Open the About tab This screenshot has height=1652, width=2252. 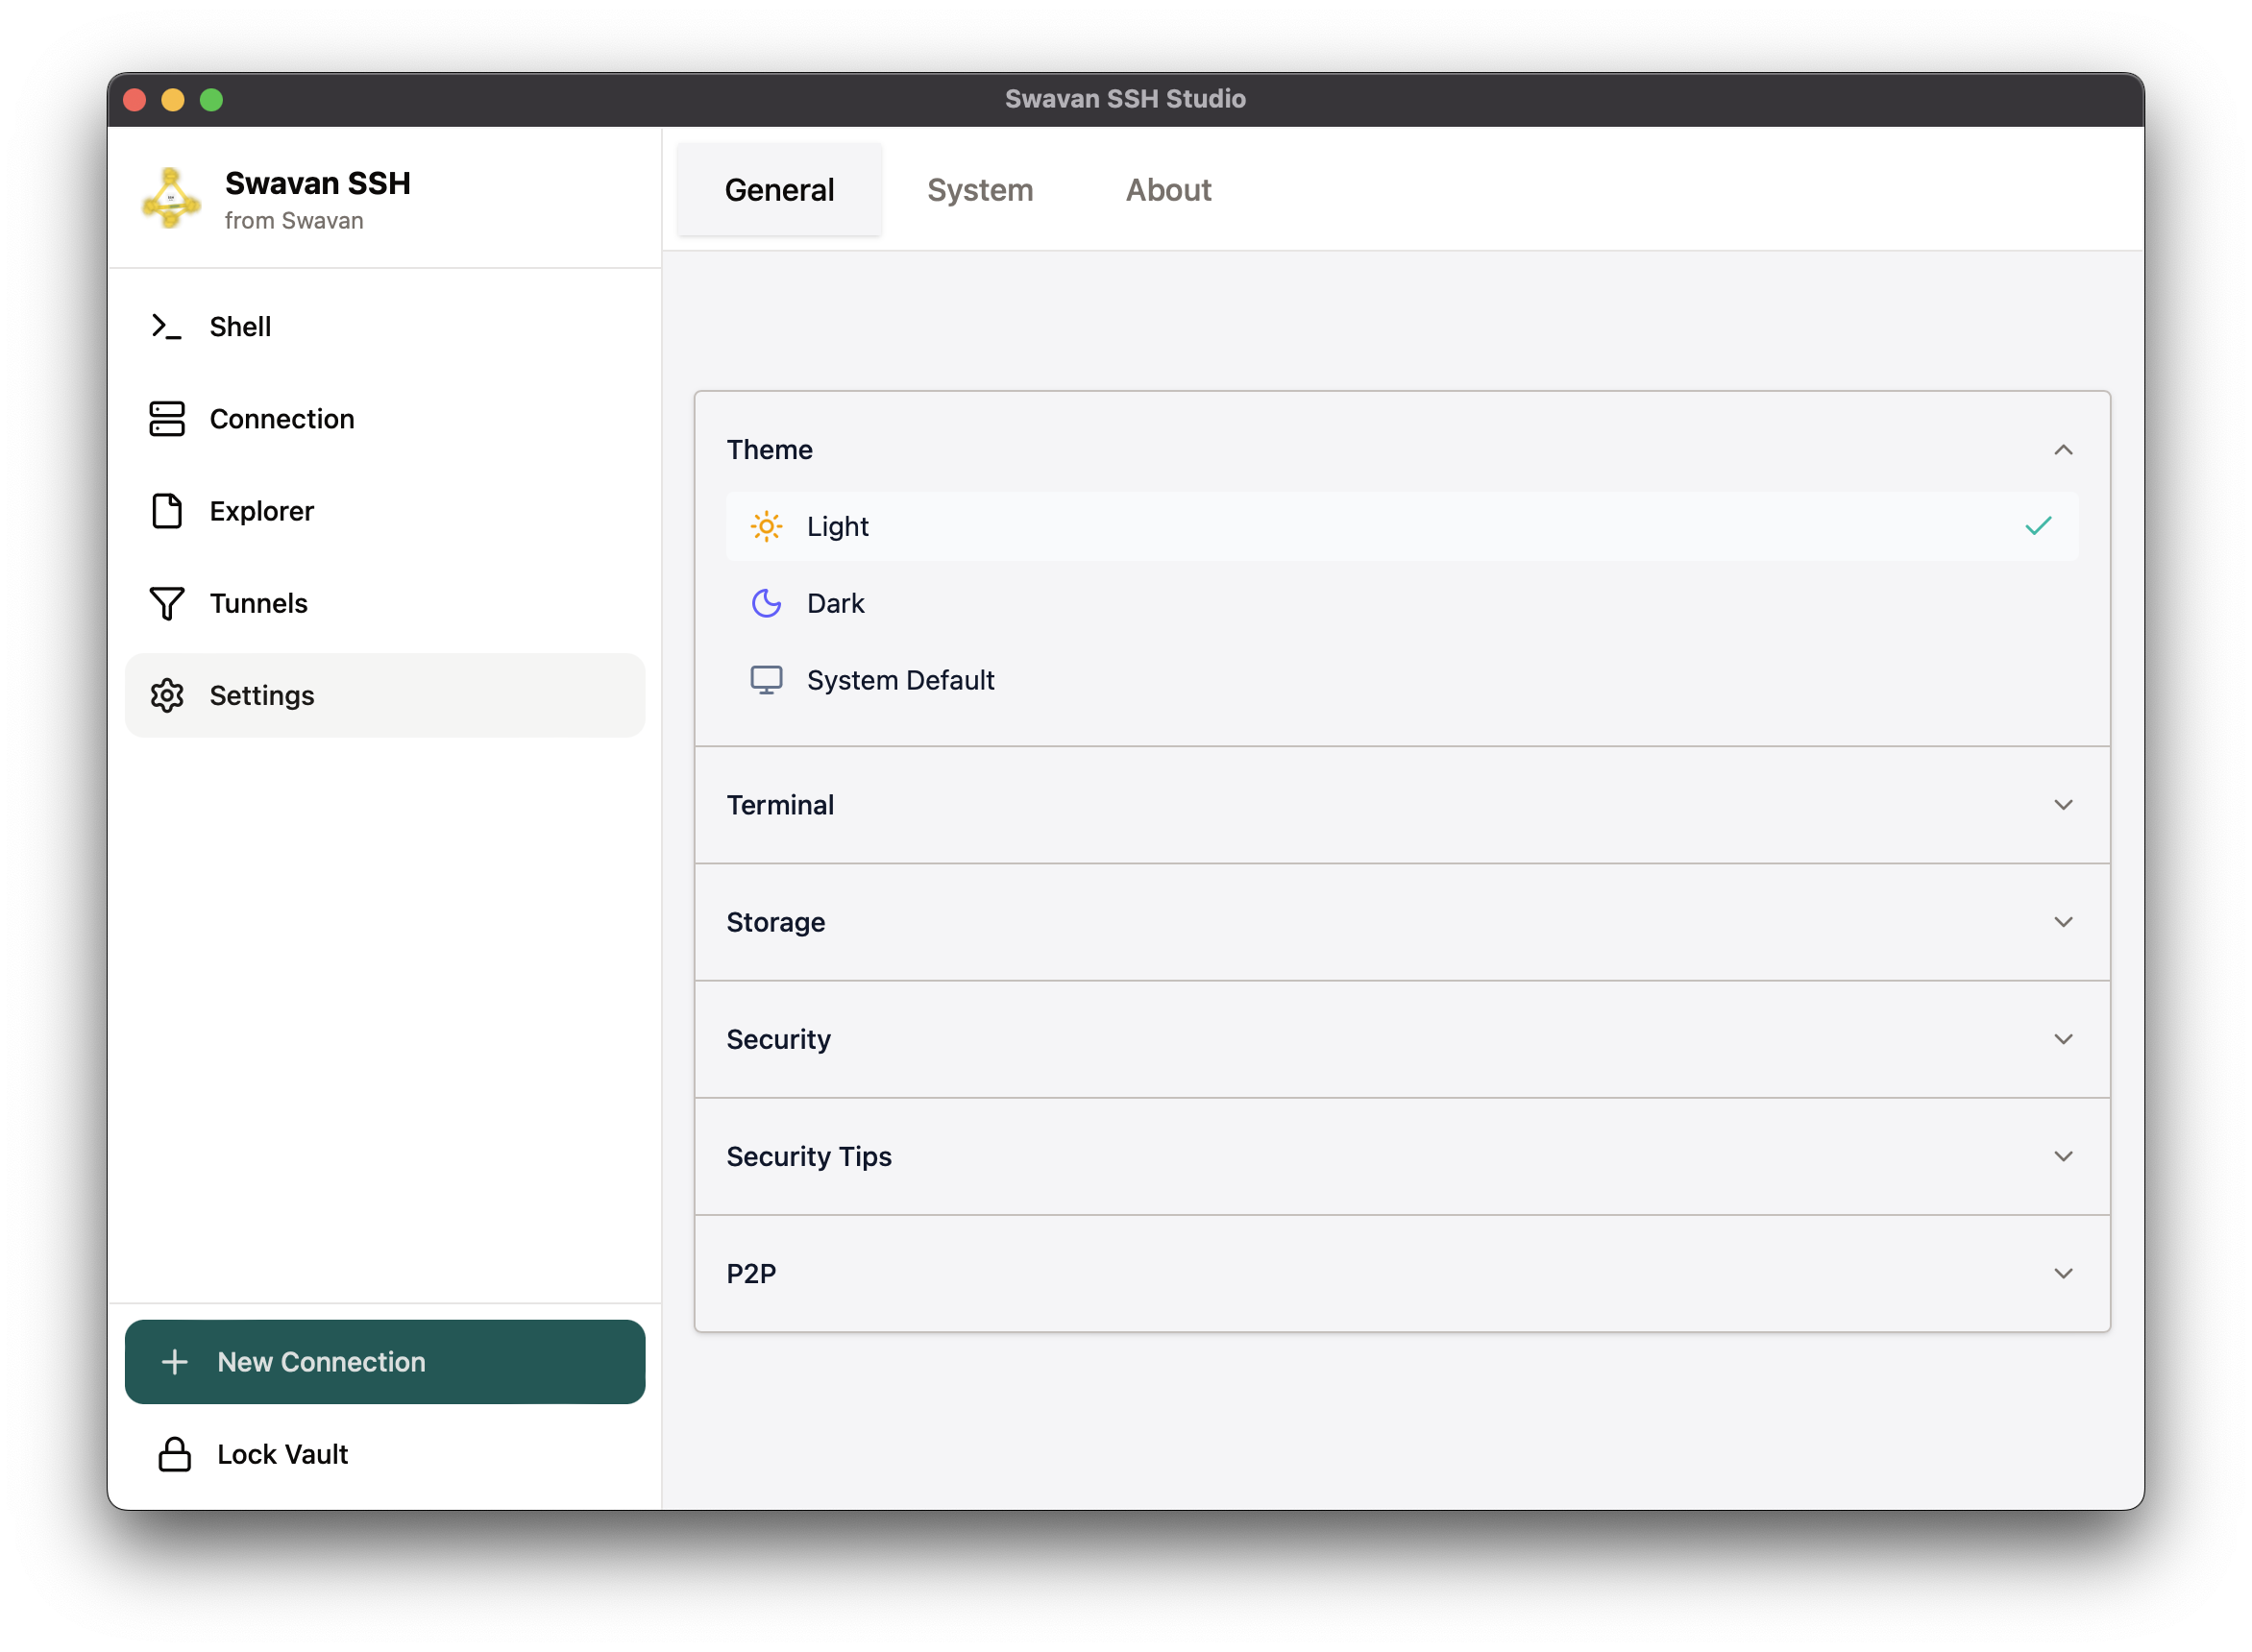[x=1168, y=190]
